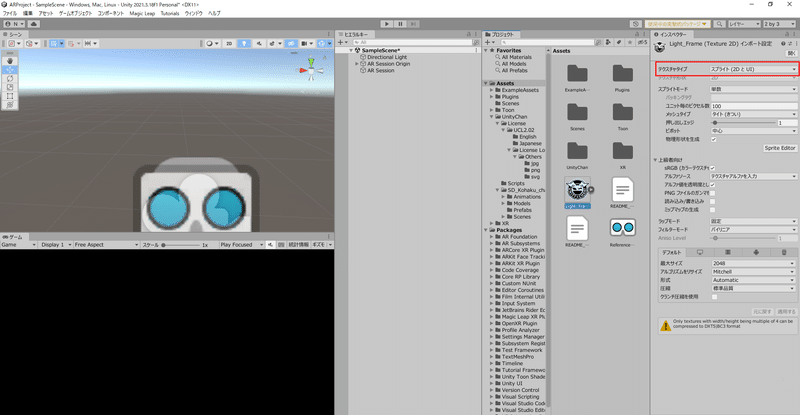Open the account 'N' dropdown
This screenshot has height=415, width=800.
click(x=14, y=24)
